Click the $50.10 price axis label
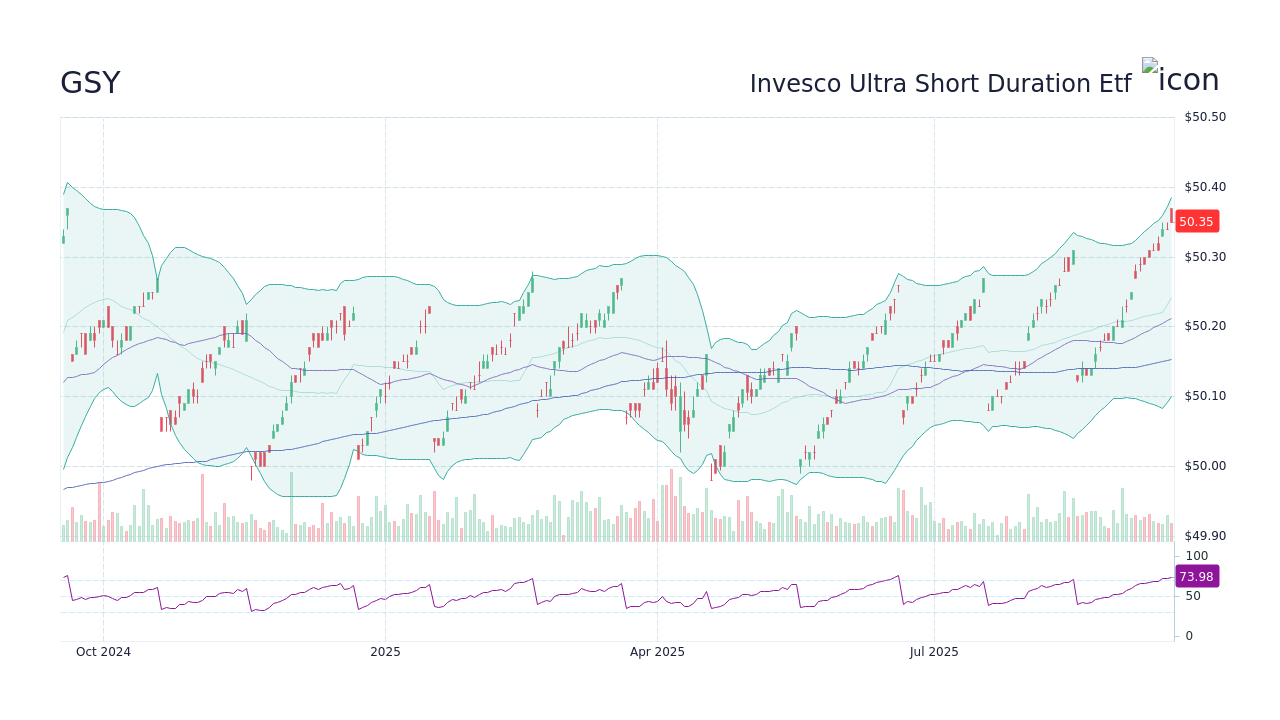The width and height of the screenshot is (1280, 720). tap(1205, 396)
